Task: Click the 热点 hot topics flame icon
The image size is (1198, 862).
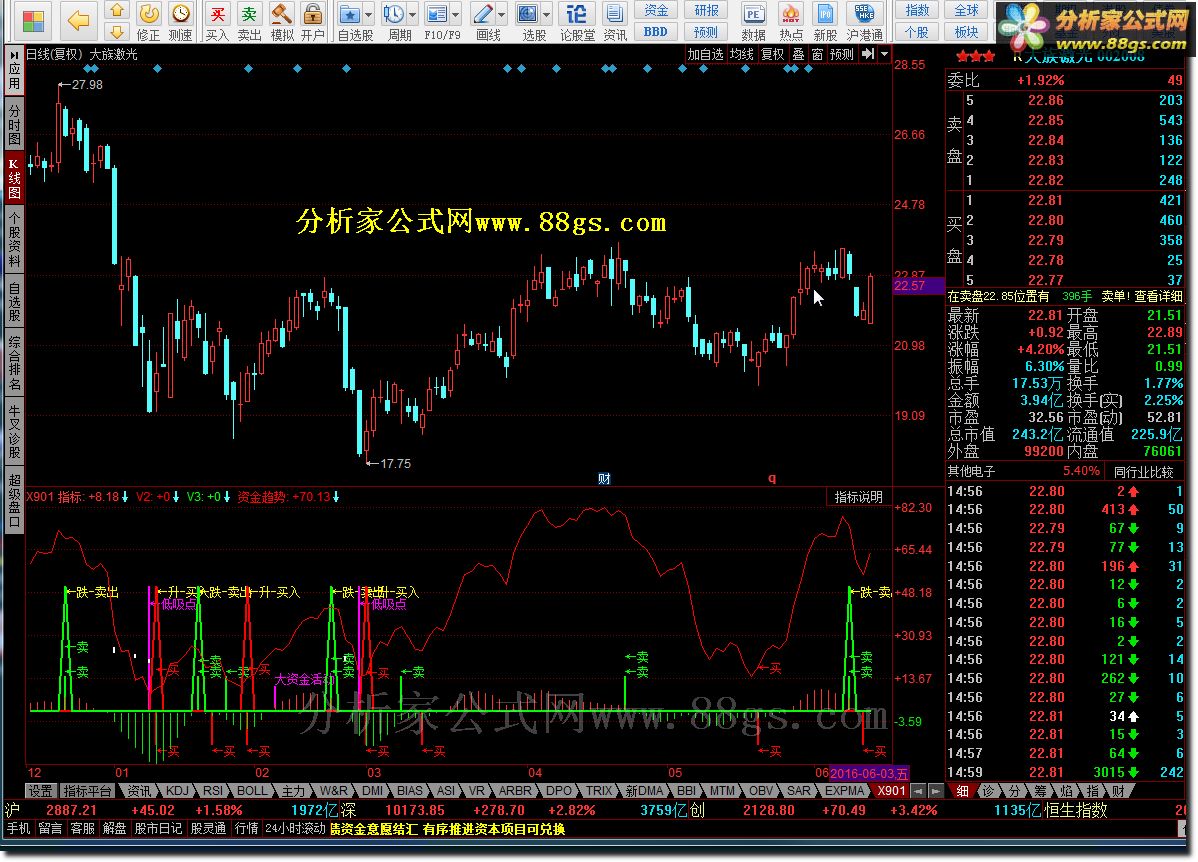Action: 791,21
